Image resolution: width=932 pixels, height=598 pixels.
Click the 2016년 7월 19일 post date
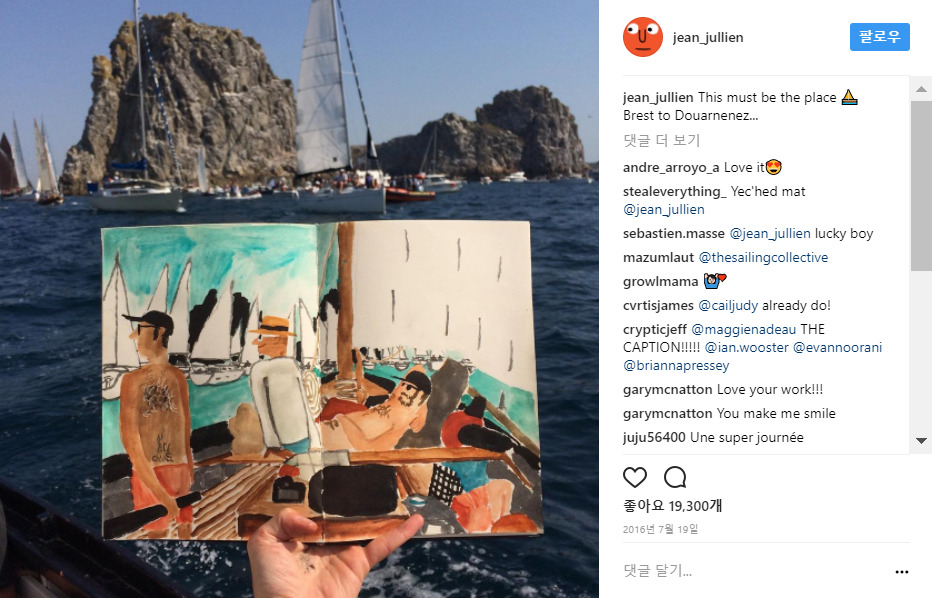660,529
